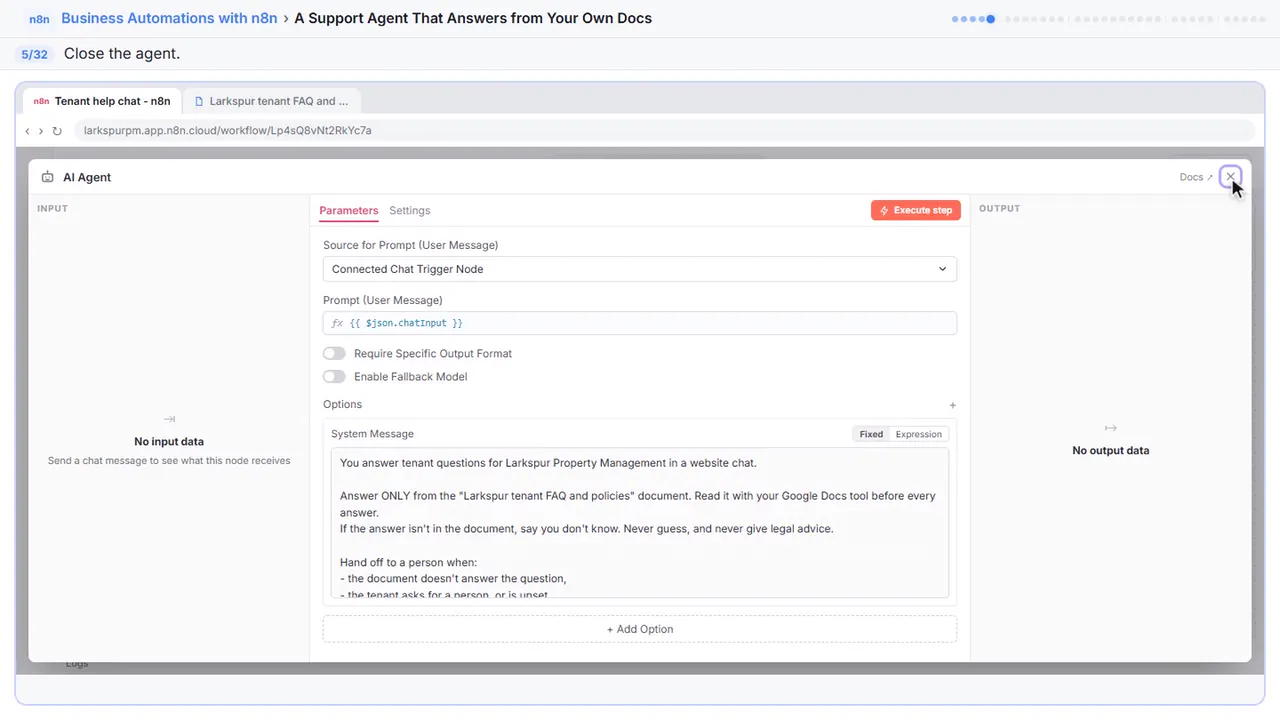
Task: Click the System Message label
Action: tap(372, 434)
